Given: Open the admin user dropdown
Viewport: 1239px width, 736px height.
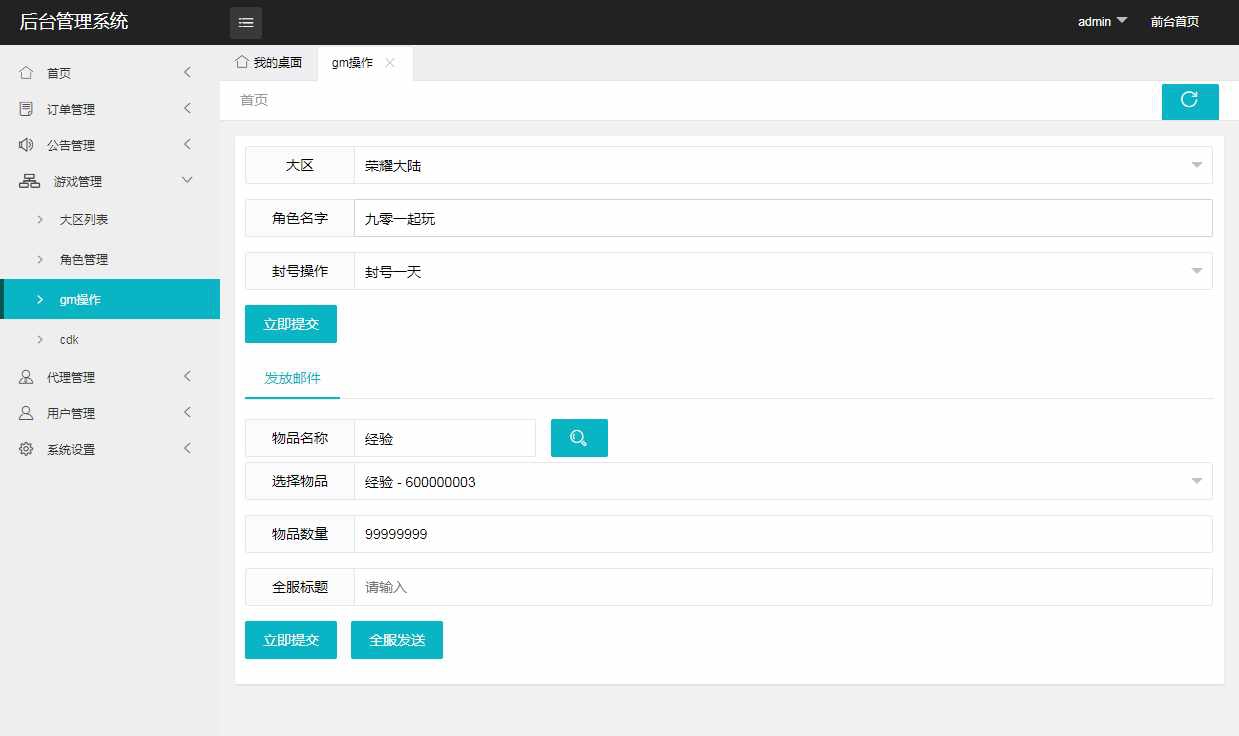Looking at the screenshot, I should [1102, 21].
